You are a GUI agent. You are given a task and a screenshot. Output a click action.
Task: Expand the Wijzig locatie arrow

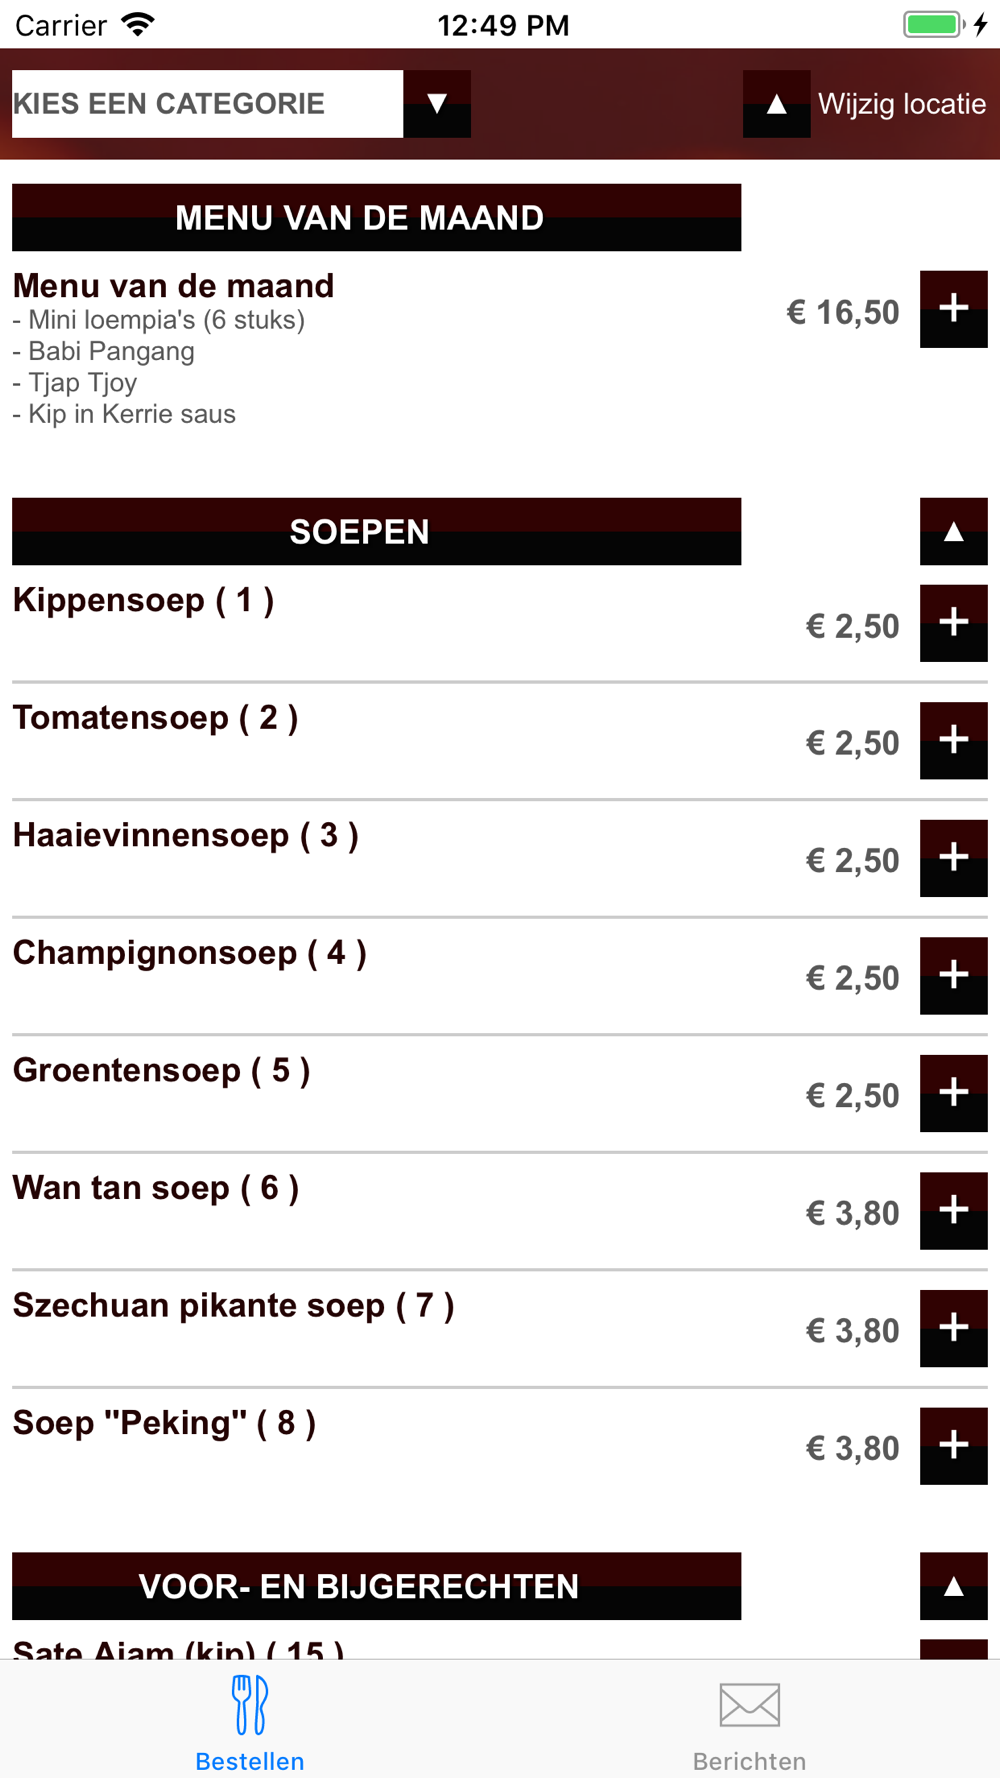pos(776,104)
